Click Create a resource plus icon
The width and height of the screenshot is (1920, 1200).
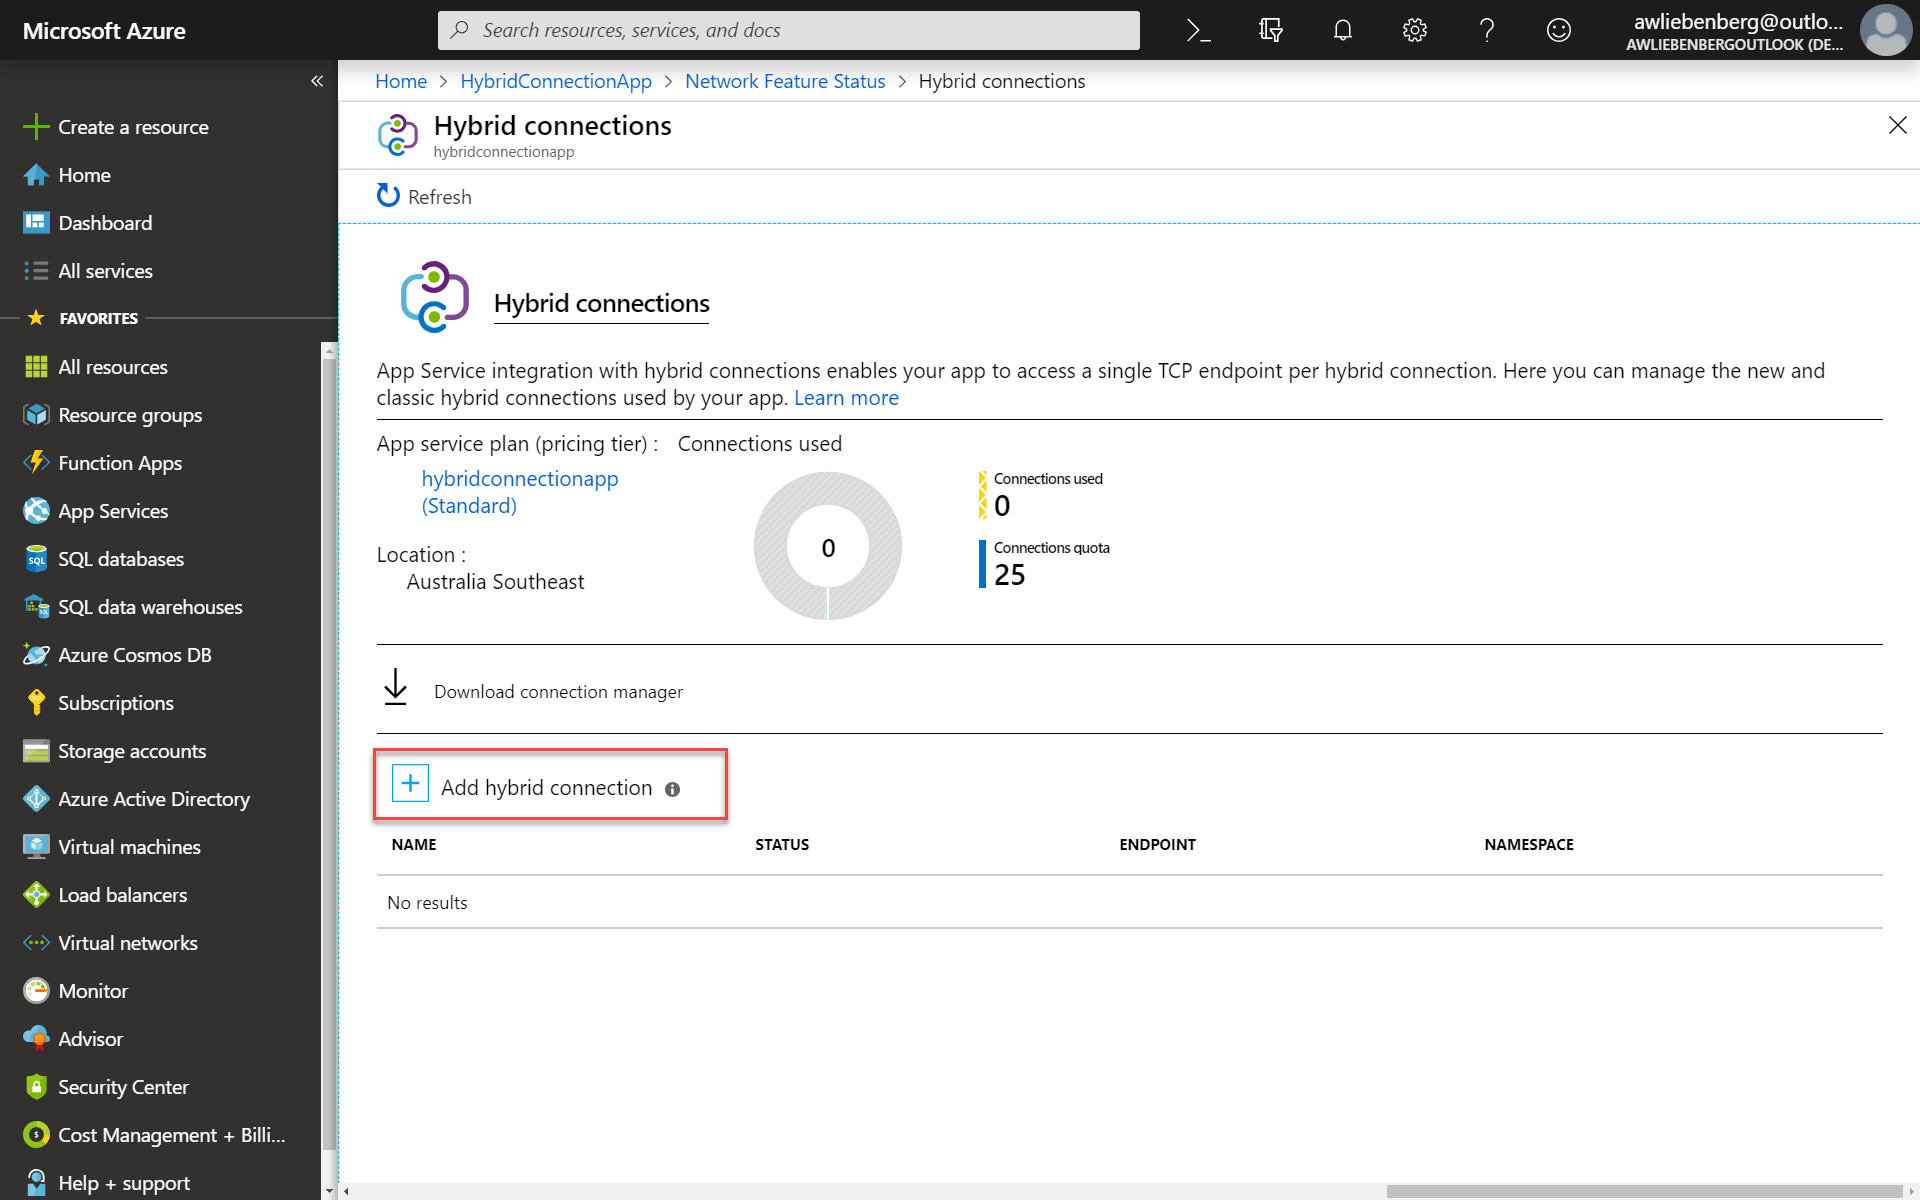tap(36, 127)
